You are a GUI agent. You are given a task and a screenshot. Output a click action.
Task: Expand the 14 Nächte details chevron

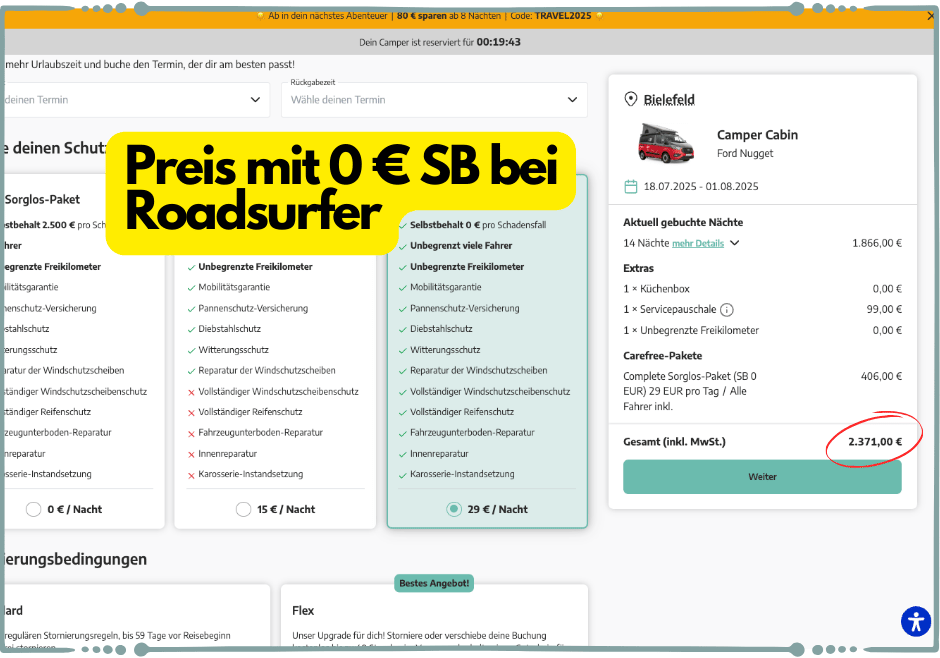tap(735, 243)
